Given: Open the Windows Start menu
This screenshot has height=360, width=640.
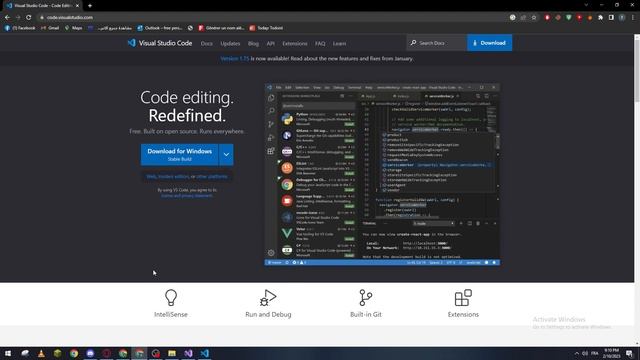Looking at the screenshot, I should pyautogui.click(x=8, y=353).
